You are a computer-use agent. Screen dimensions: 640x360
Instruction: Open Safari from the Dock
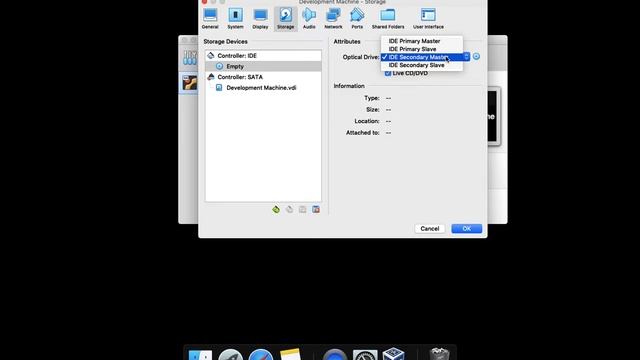click(261, 355)
